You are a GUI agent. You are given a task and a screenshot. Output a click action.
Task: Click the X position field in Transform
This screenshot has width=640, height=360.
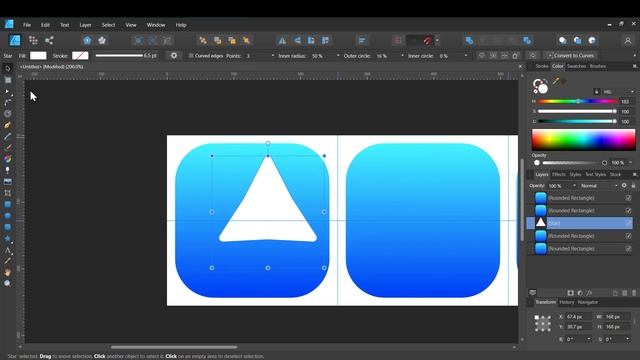pyautogui.click(x=579, y=317)
